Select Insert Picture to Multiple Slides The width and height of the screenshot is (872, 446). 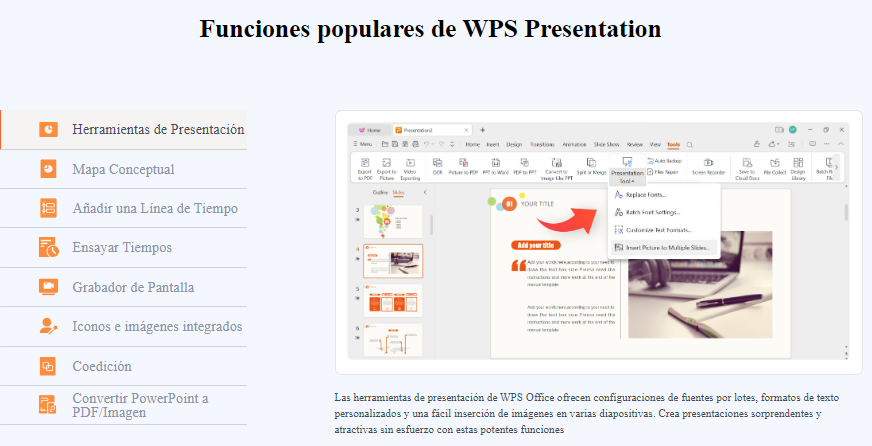665,248
